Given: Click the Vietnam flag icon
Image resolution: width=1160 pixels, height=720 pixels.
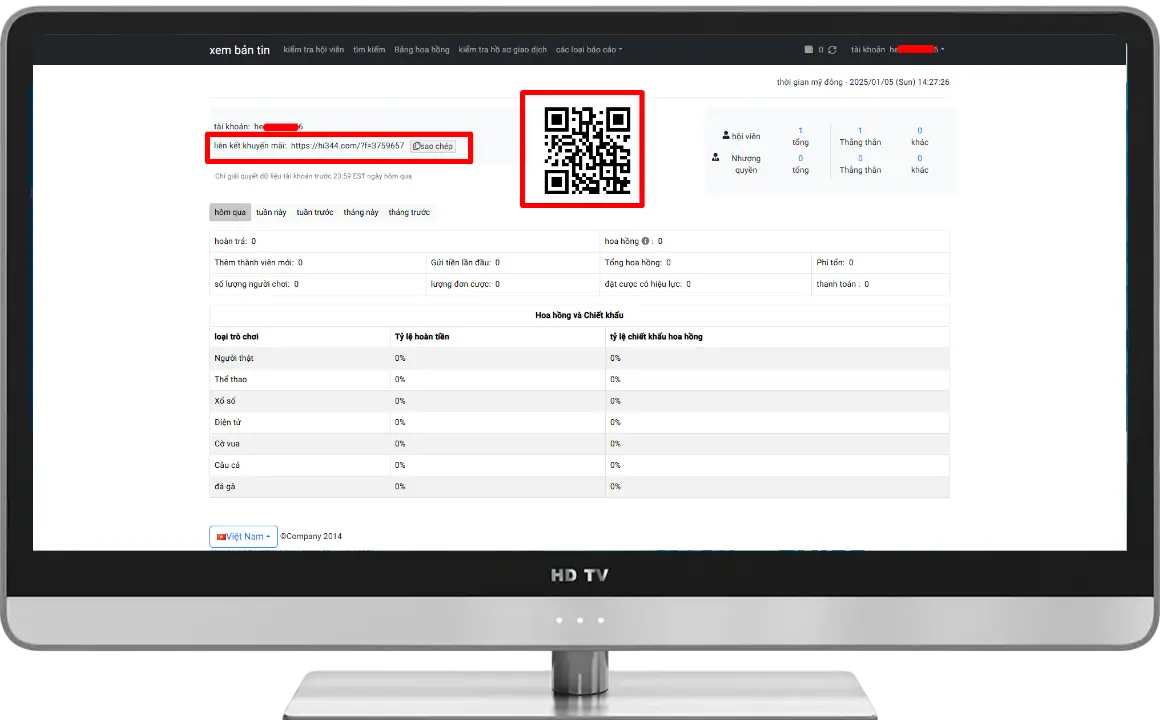Looking at the screenshot, I should (x=220, y=536).
